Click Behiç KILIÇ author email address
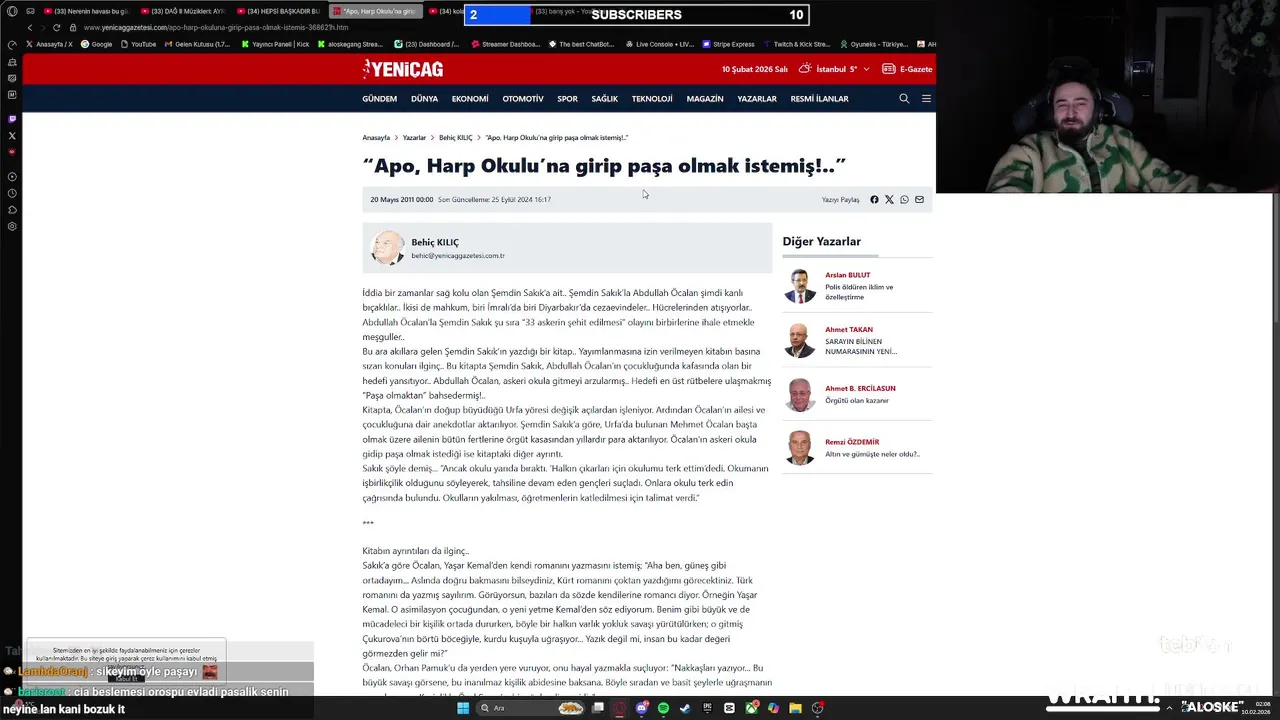 (x=458, y=256)
